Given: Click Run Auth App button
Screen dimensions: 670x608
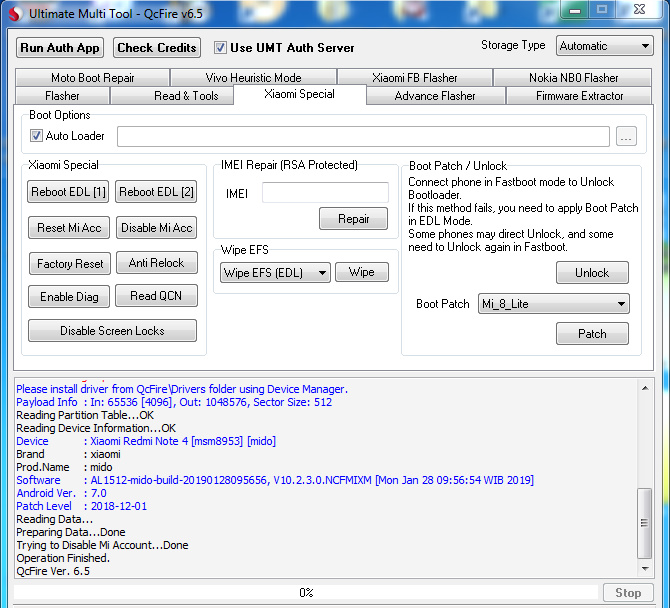Looking at the screenshot, I should click(x=60, y=47).
